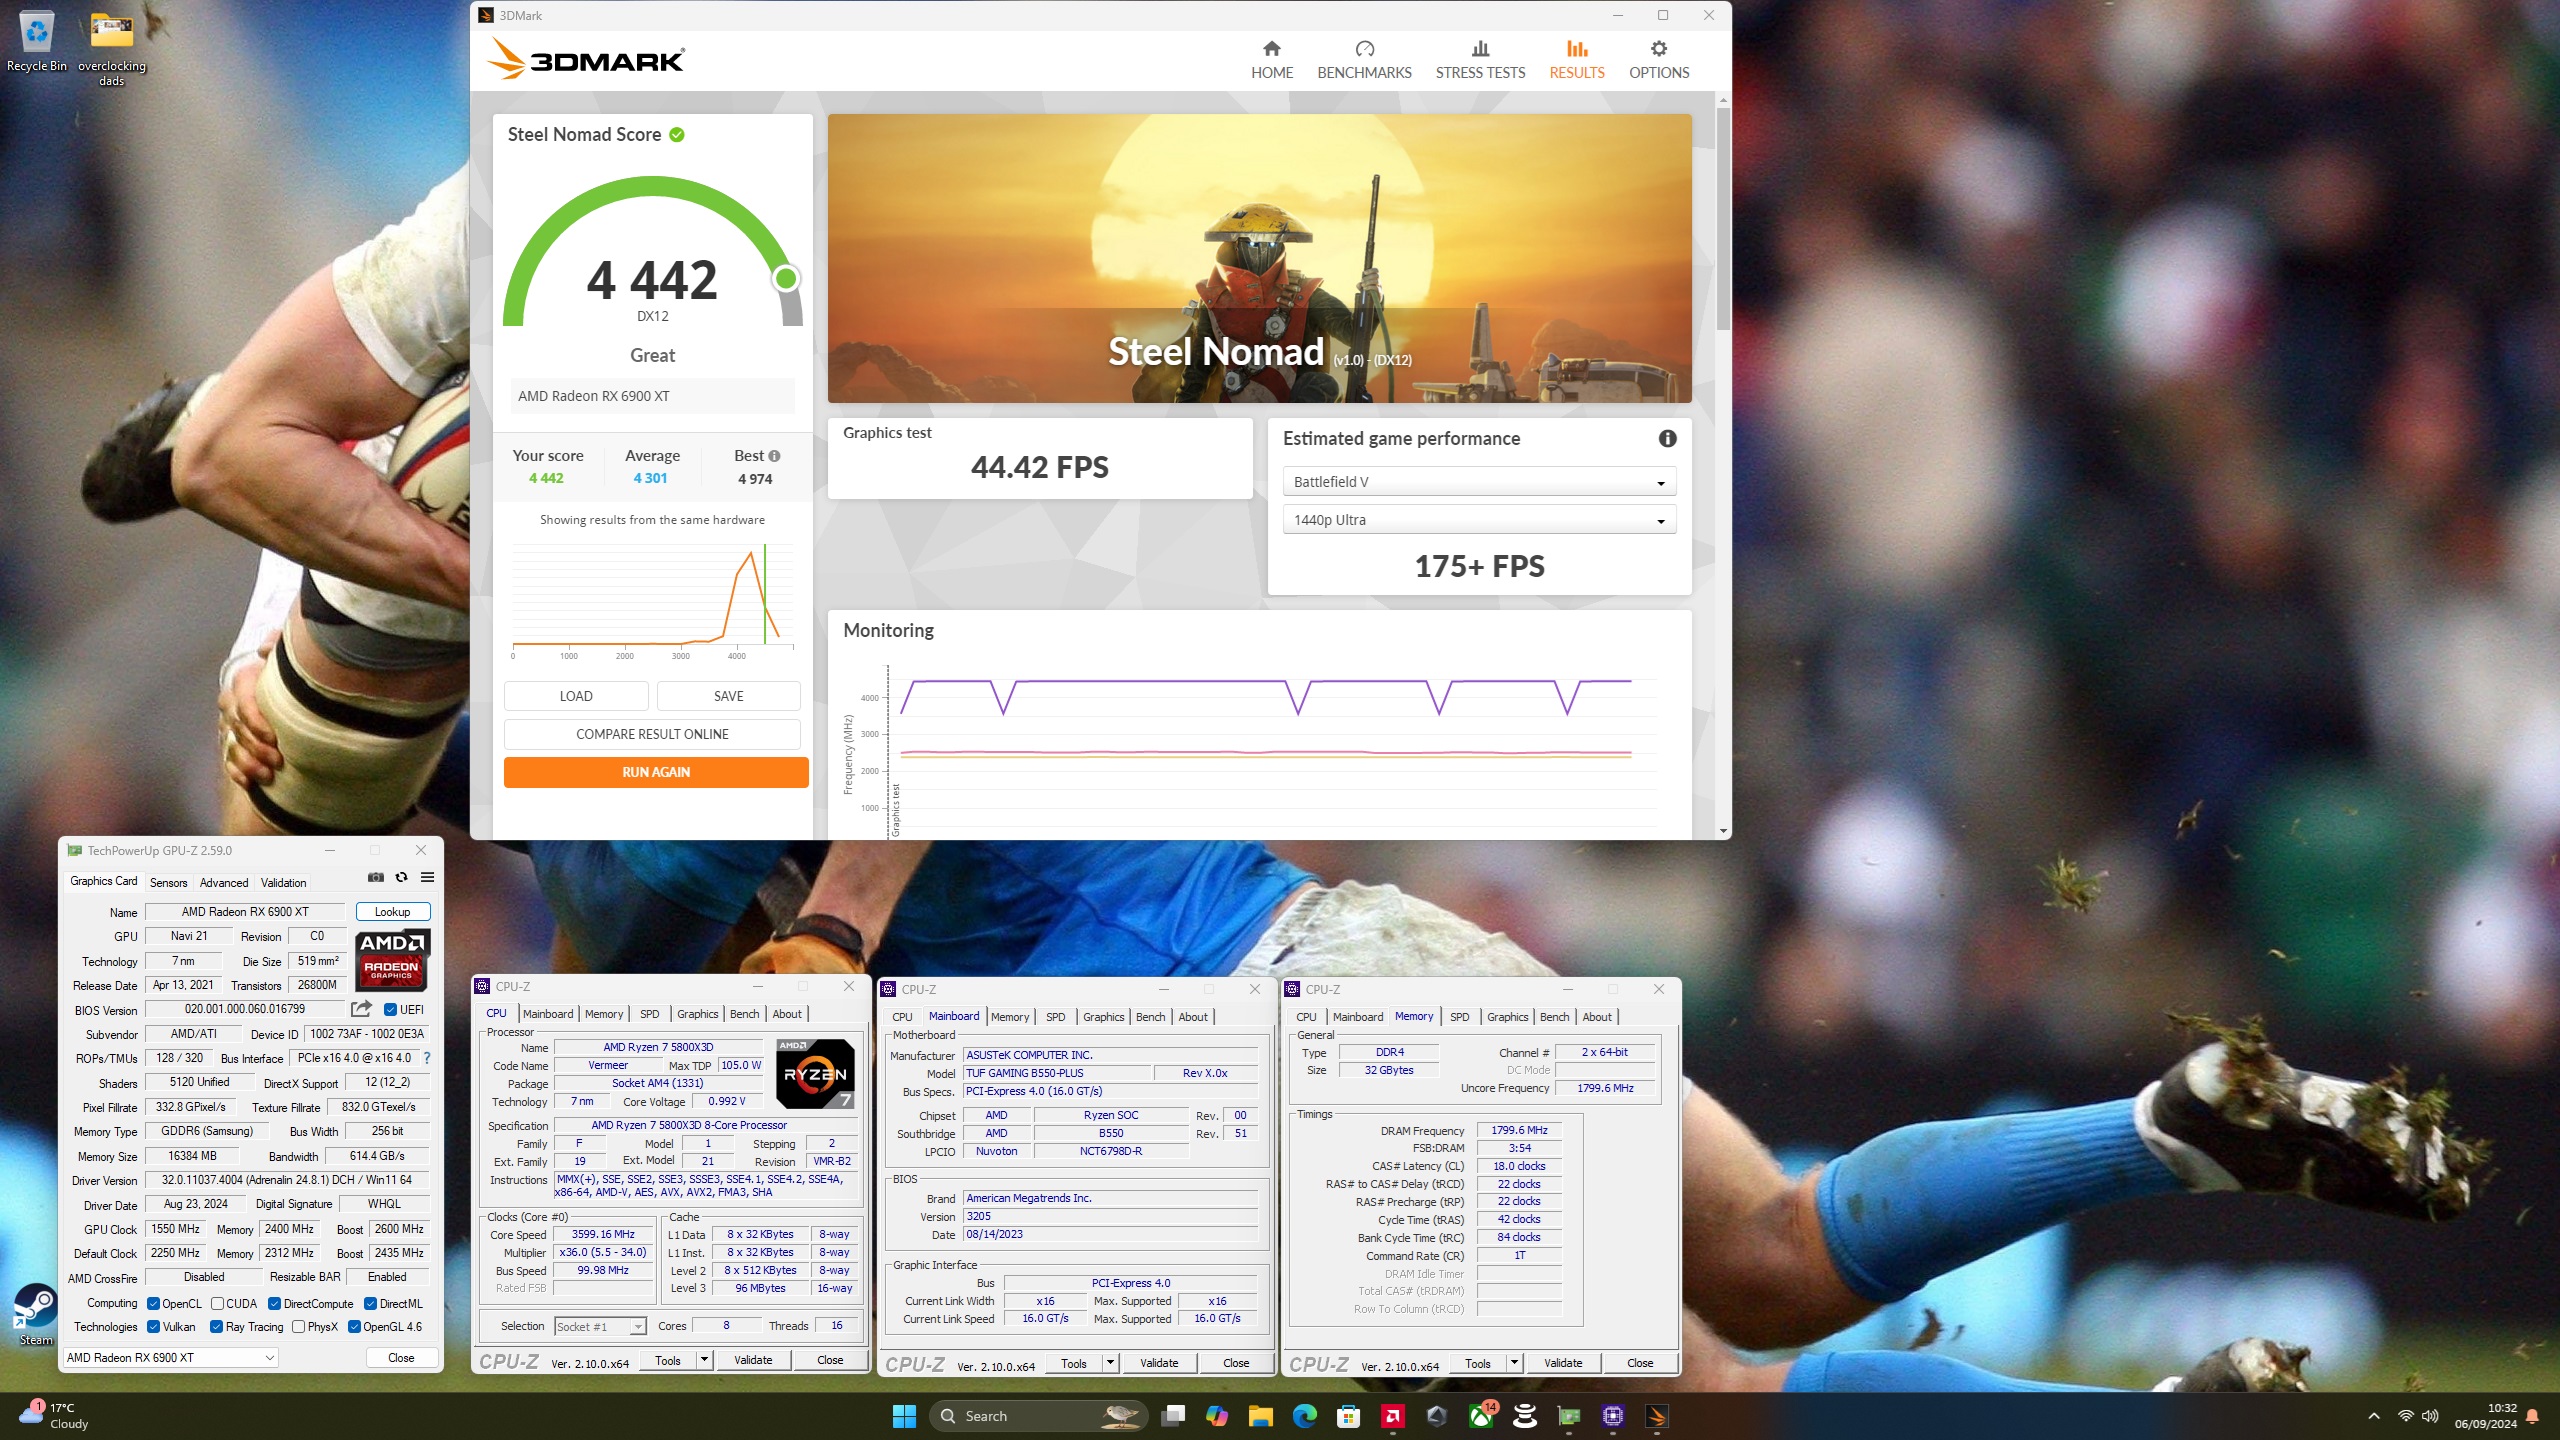The width and height of the screenshot is (2560, 1440).
Task: Click RUN AGAIN in 3DMark
Action: click(x=656, y=772)
